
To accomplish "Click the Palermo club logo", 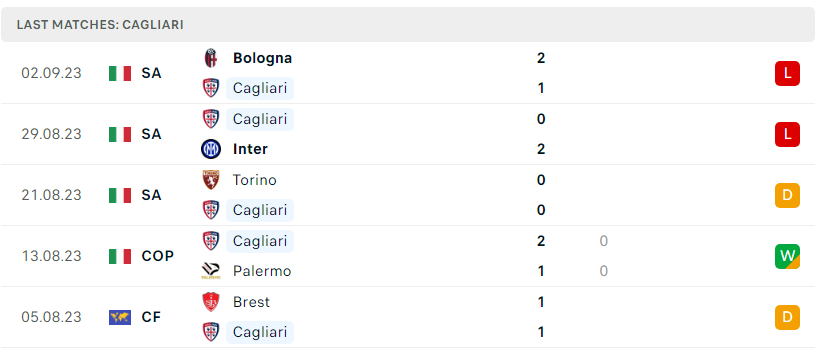I will (x=210, y=271).
